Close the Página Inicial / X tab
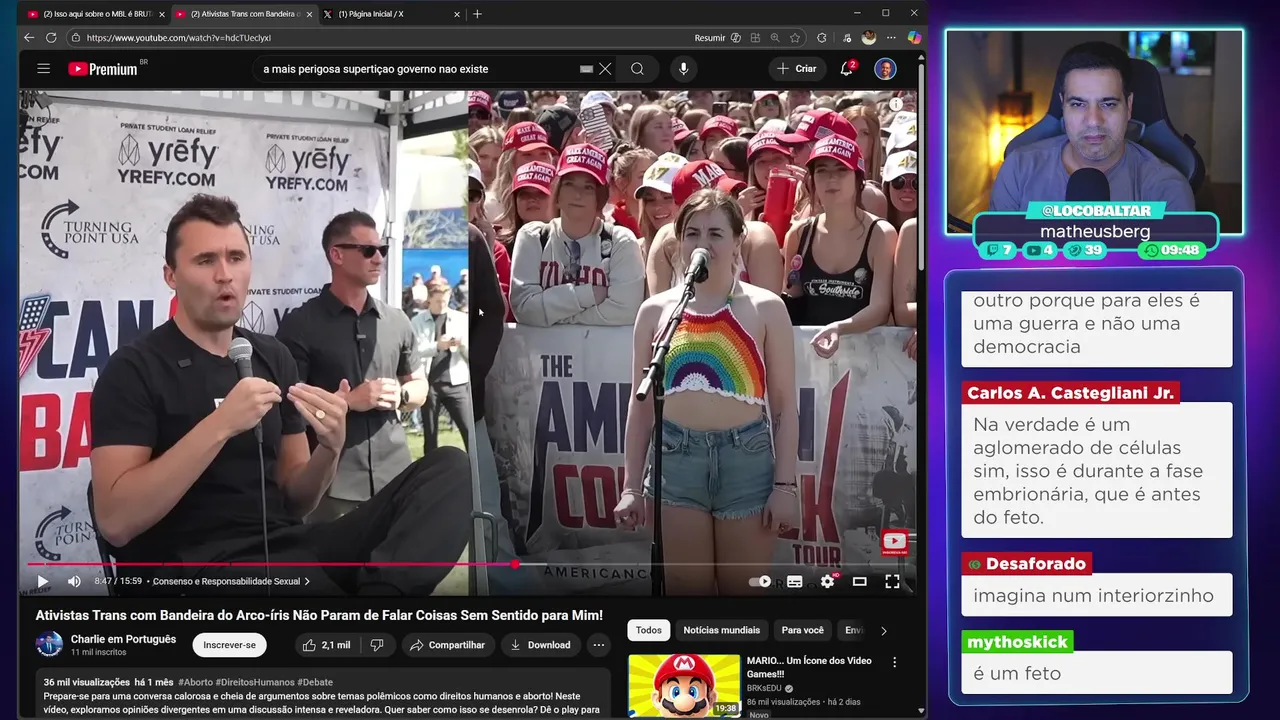This screenshot has height=720, width=1280. coord(457,14)
